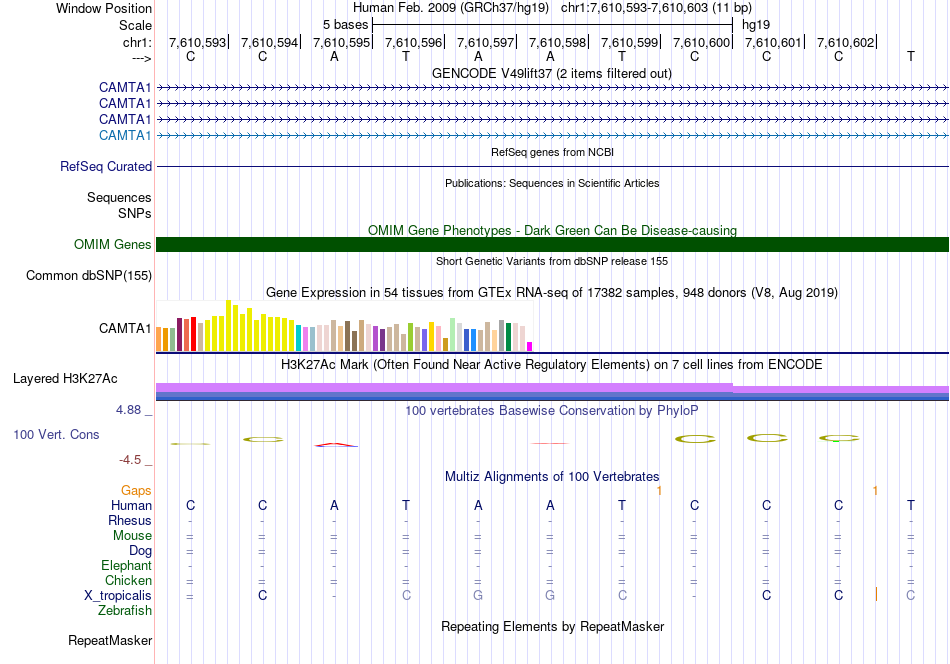Click the Rhesus alignment row label
This screenshot has width=950, height=664.
coord(130,520)
